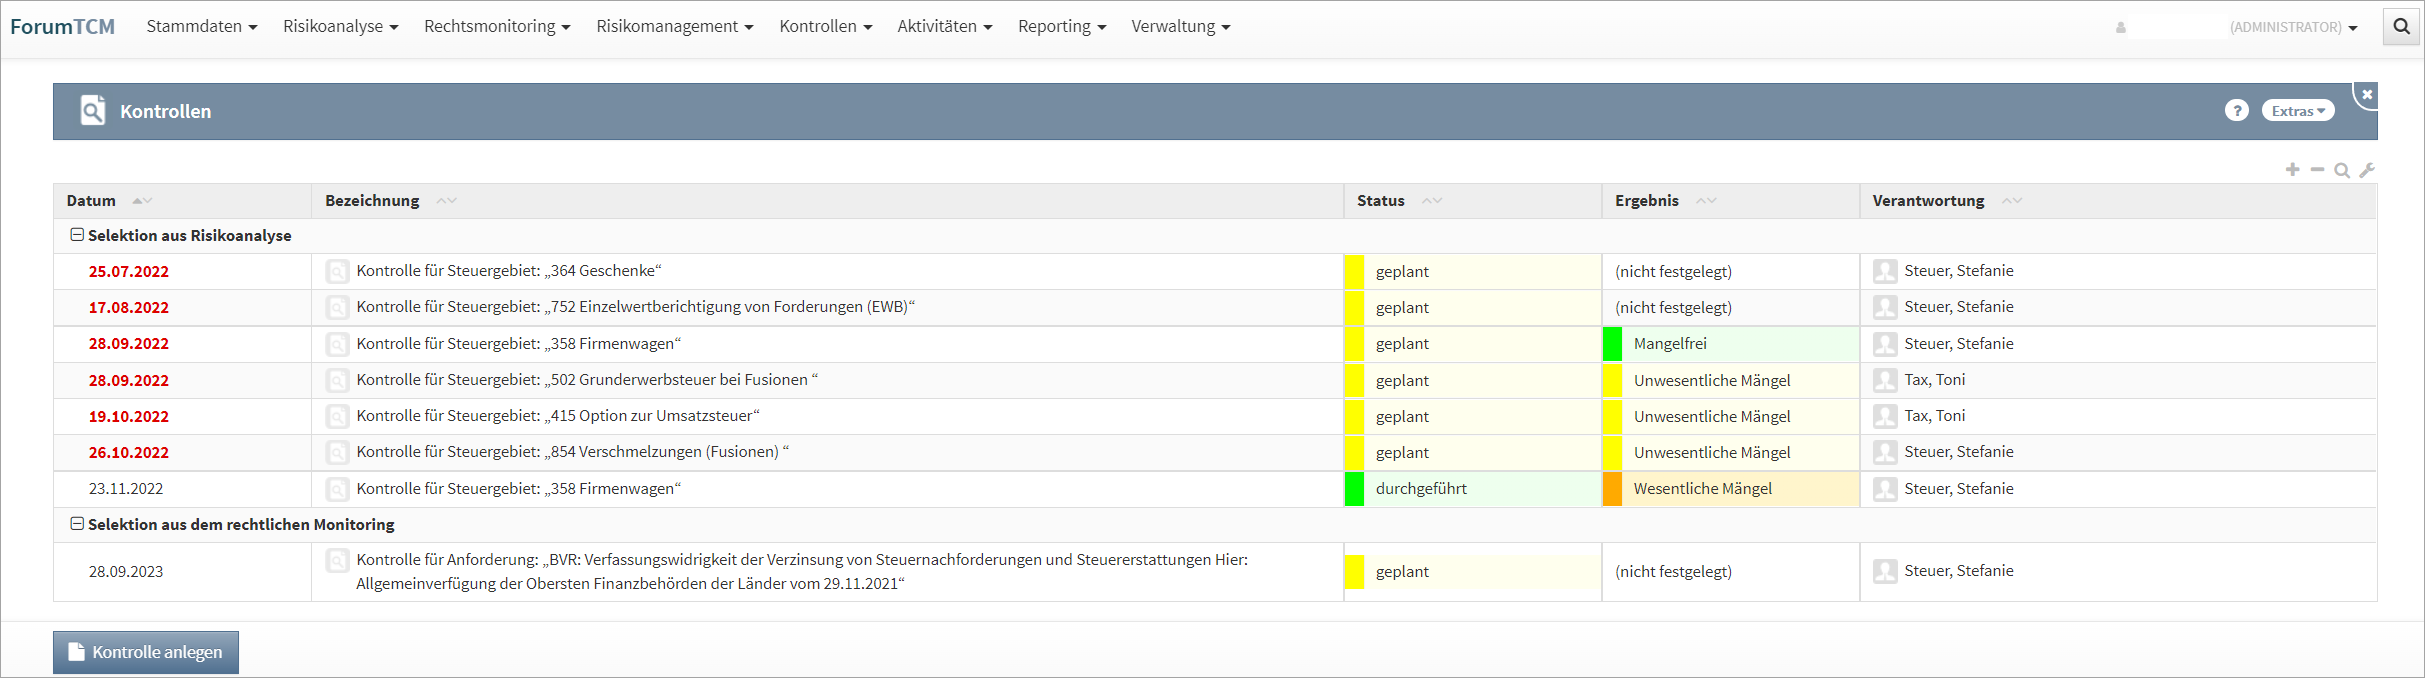Click the search magnifier in top navbar
Viewport: 2425px width, 678px height.
pyautogui.click(x=2401, y=27)
